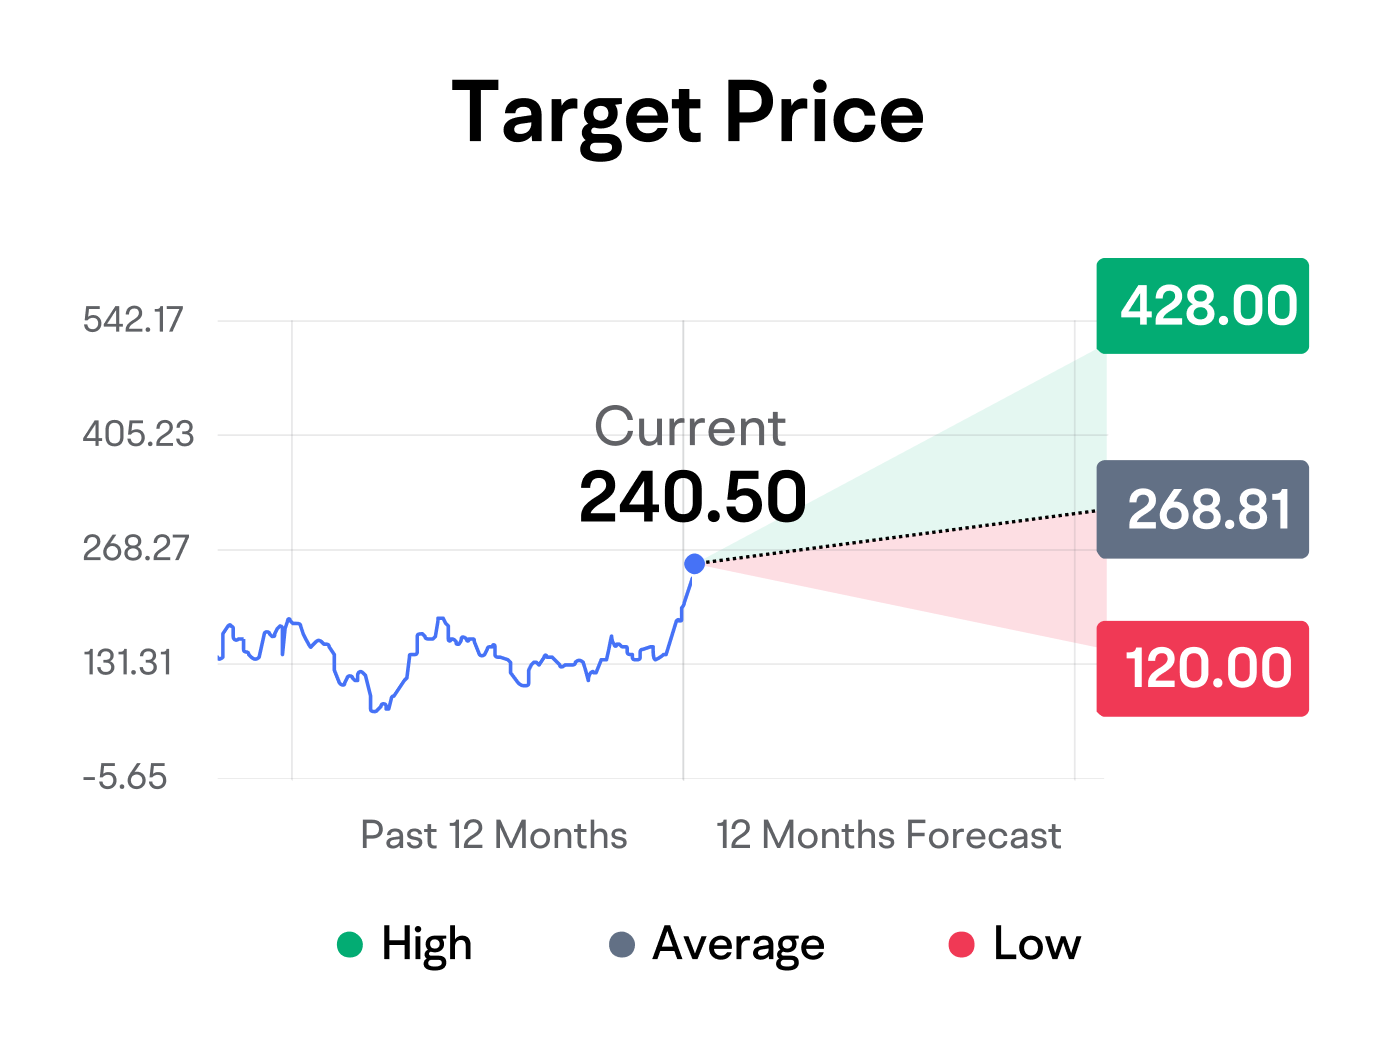Click the 542.17 y-axis label
The image size is (1380, 1056).
click(x=133, y=320)
